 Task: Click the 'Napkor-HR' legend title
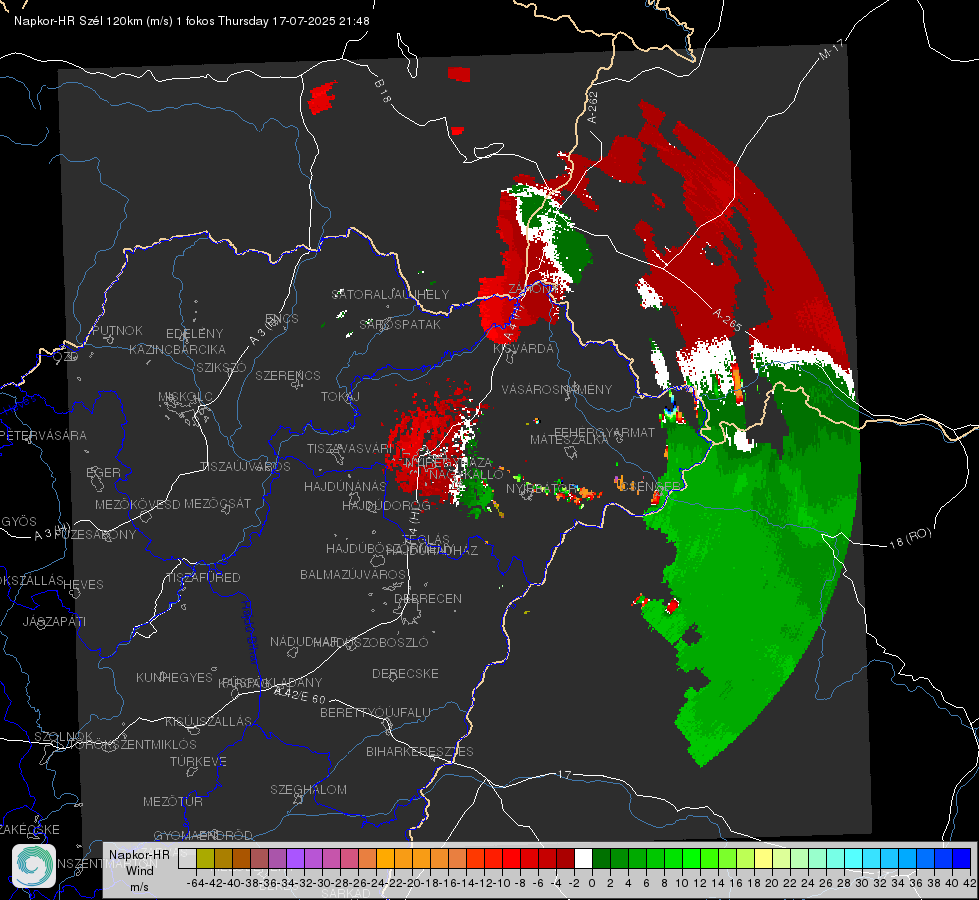tap(139, 854)
